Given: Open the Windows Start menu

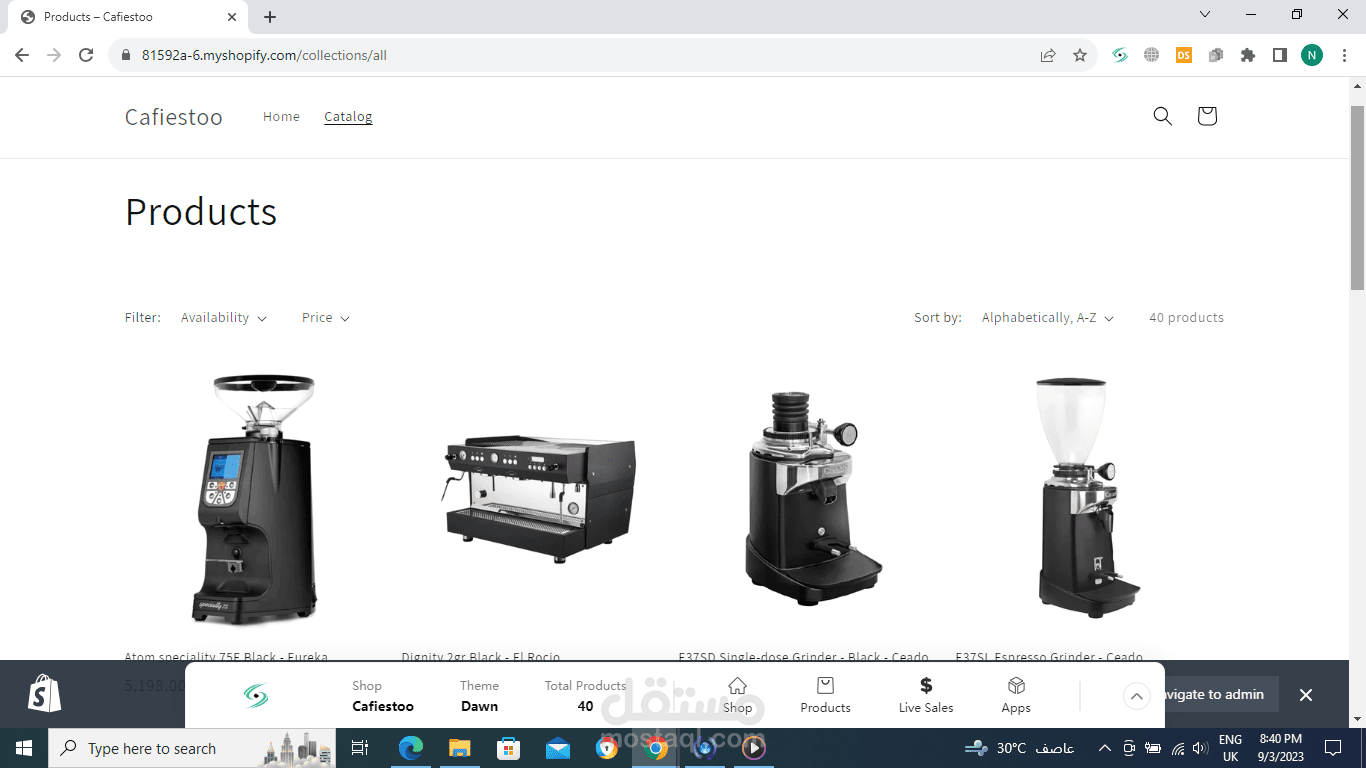Looking at the screenshot, I should click(x=23, y=748).
